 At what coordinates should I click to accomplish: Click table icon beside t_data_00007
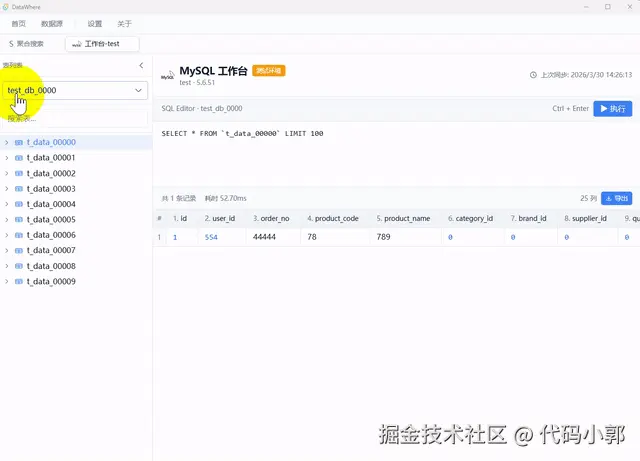click(19, 250)
